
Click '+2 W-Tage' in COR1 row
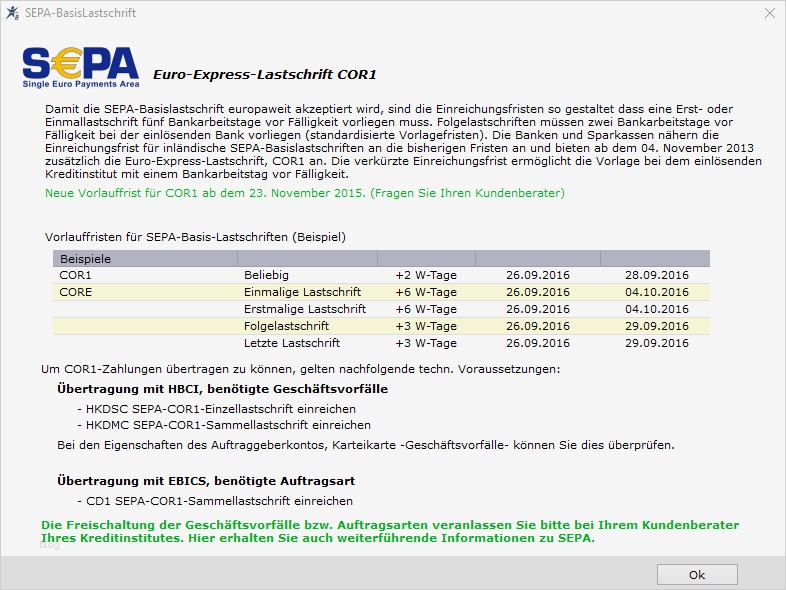[426, 275]
